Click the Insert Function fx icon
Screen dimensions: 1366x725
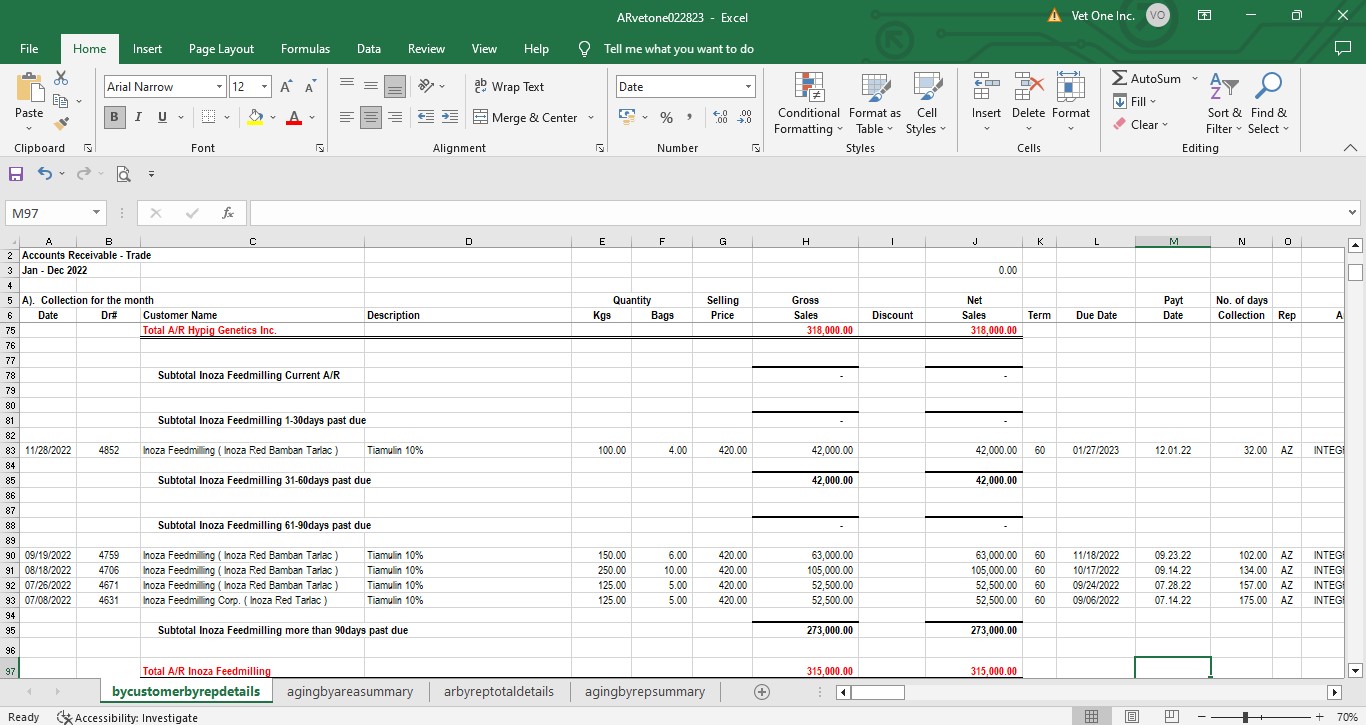pos(228,213)
